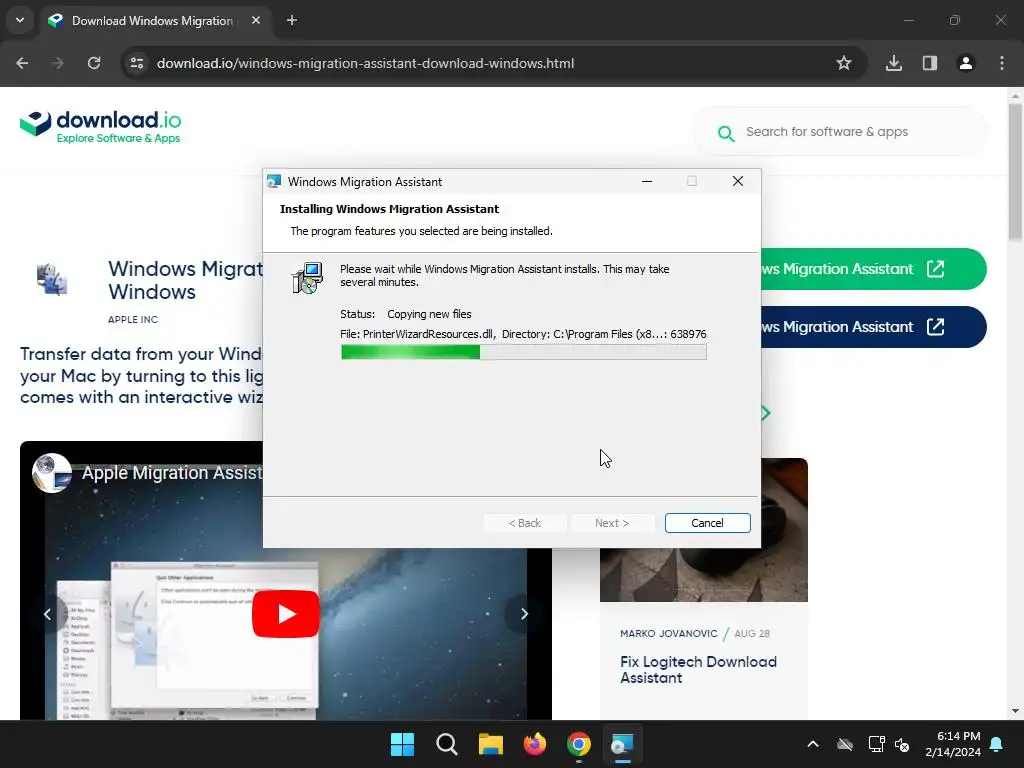This screenshot has width=1024, height=768.
Task: Bookmark this page with star icon
Action: click(844, 63)
